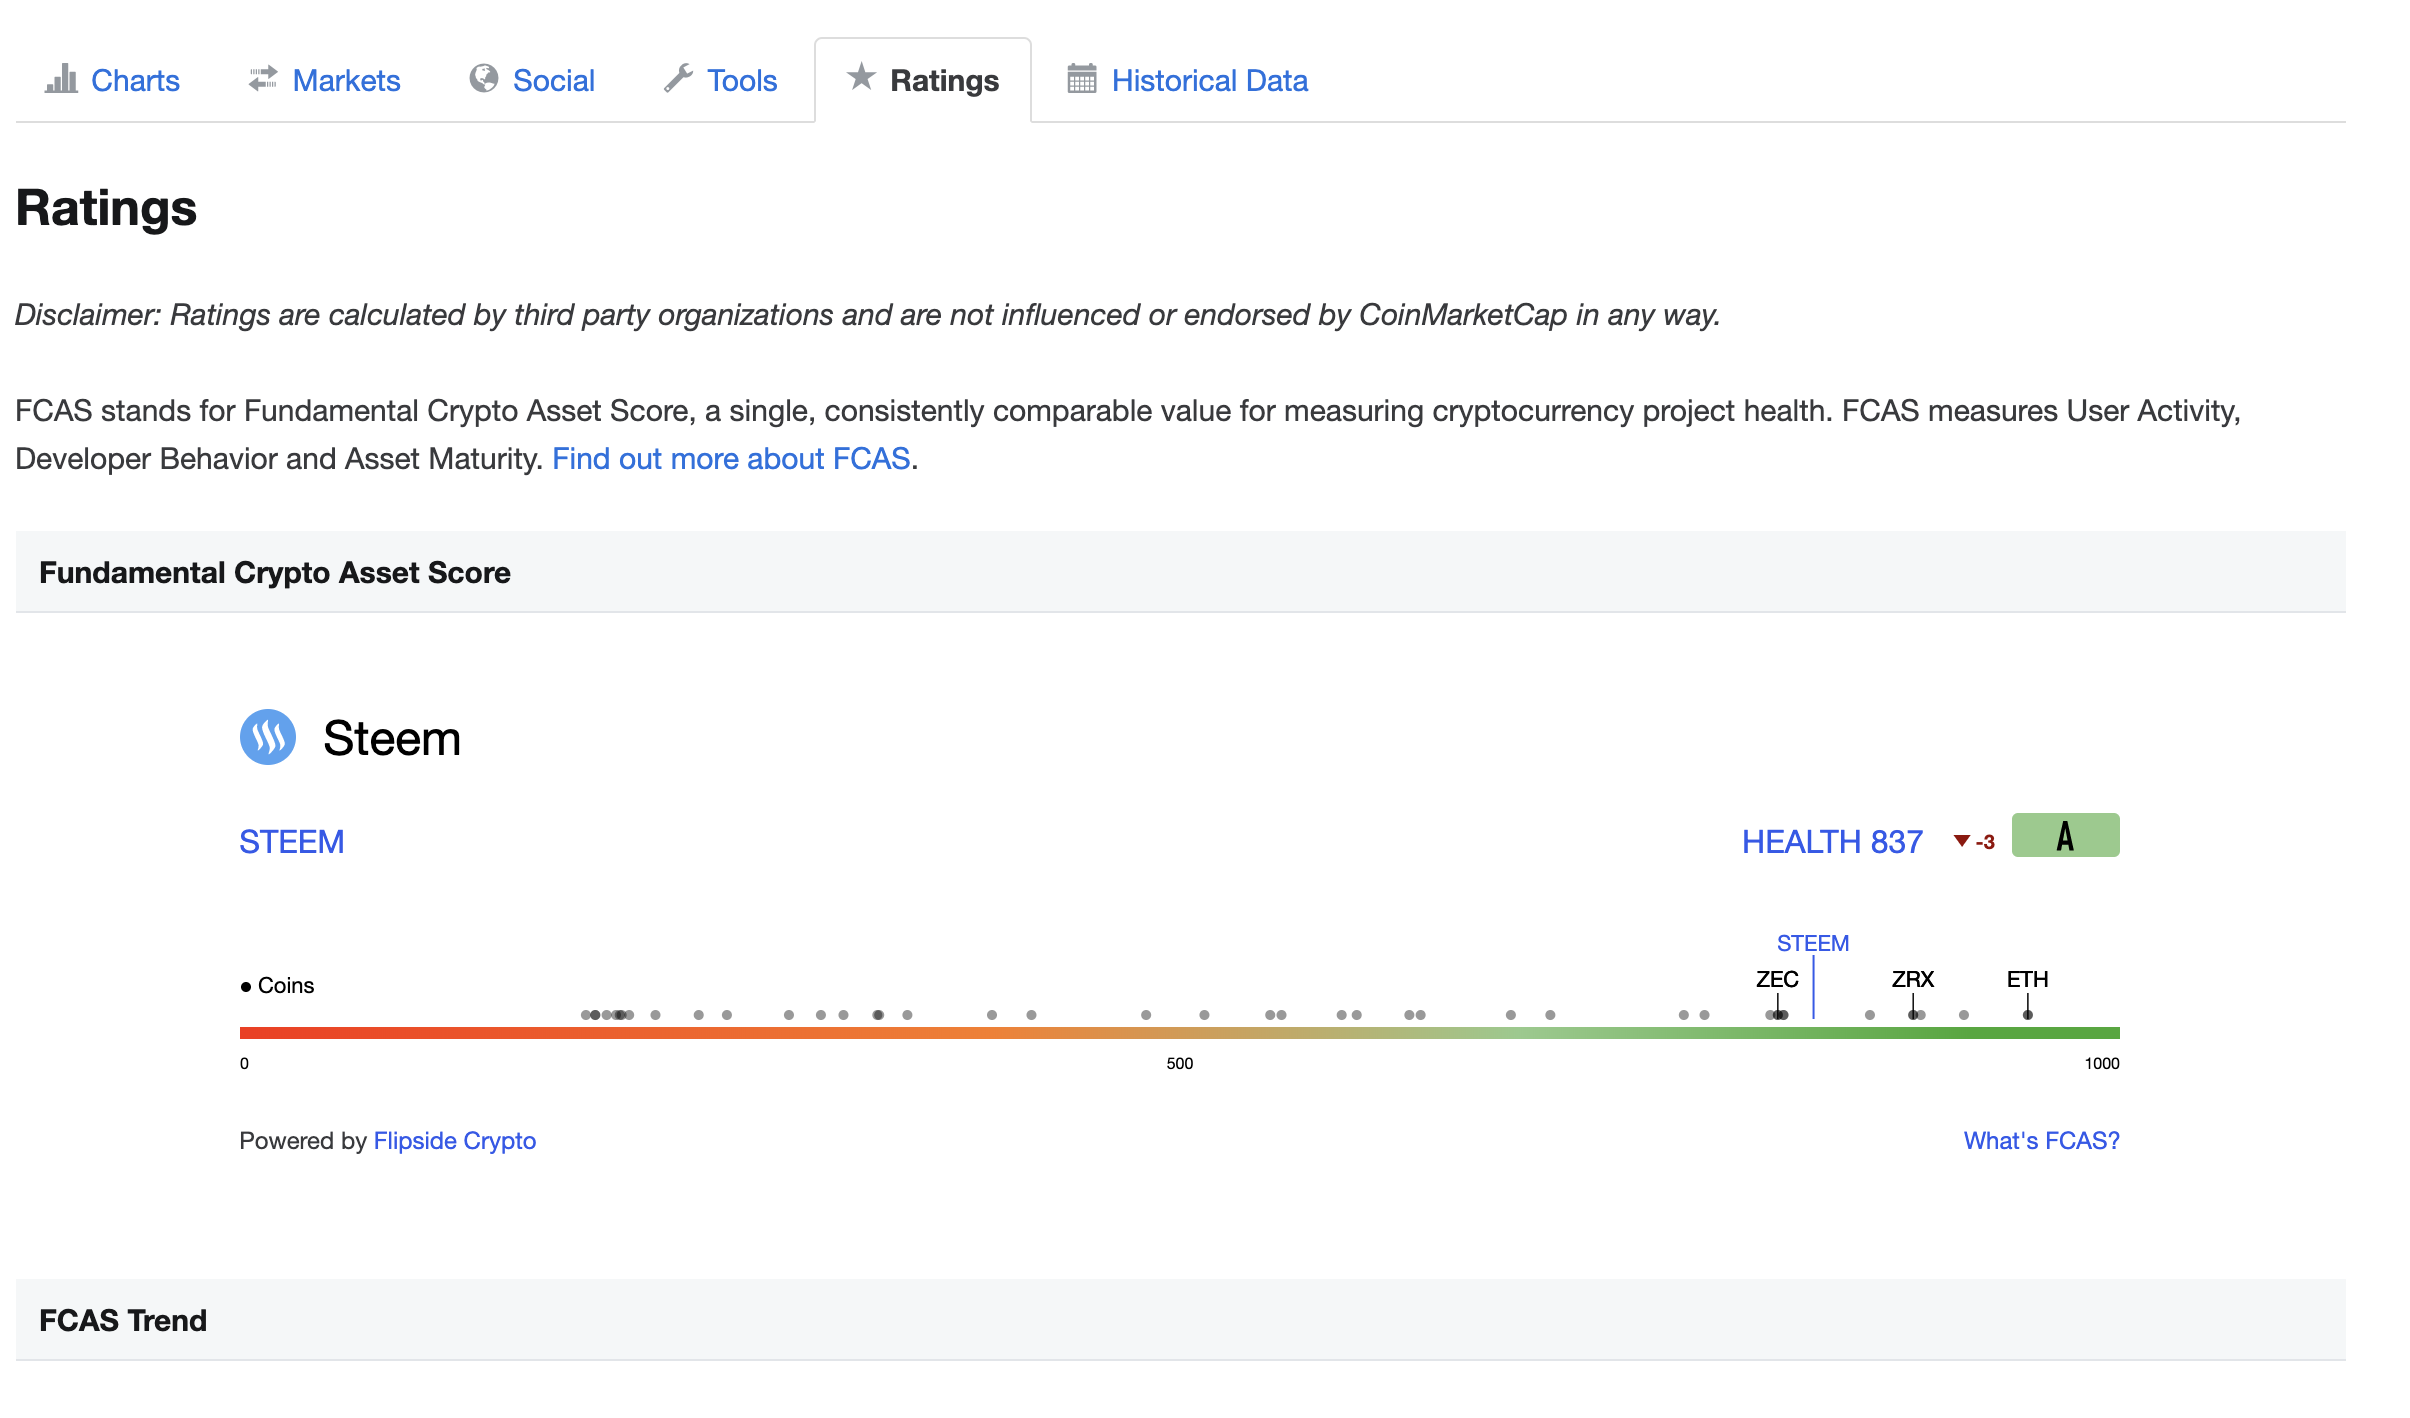Image resolution: width=2410 pixels, height=1418 pixels.
Task: Click the bar chart icon beside Charts
Action: tap(61, 79)
